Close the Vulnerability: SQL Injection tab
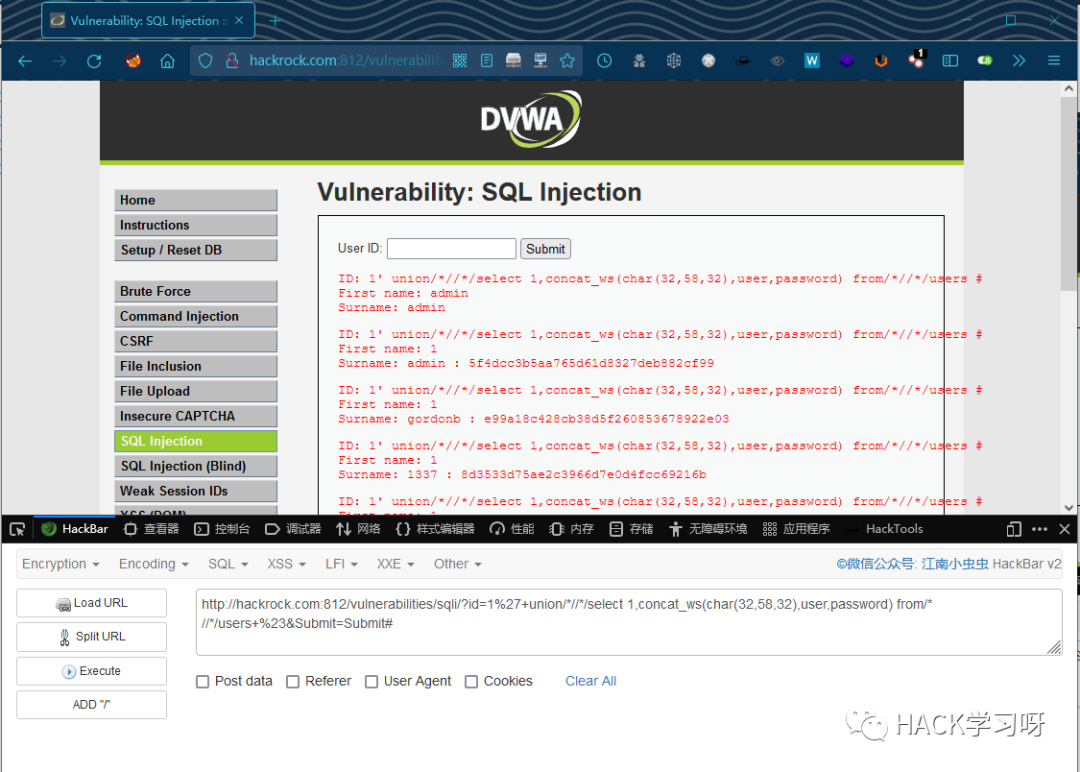The image size is (1080, 772). [239, 21]
